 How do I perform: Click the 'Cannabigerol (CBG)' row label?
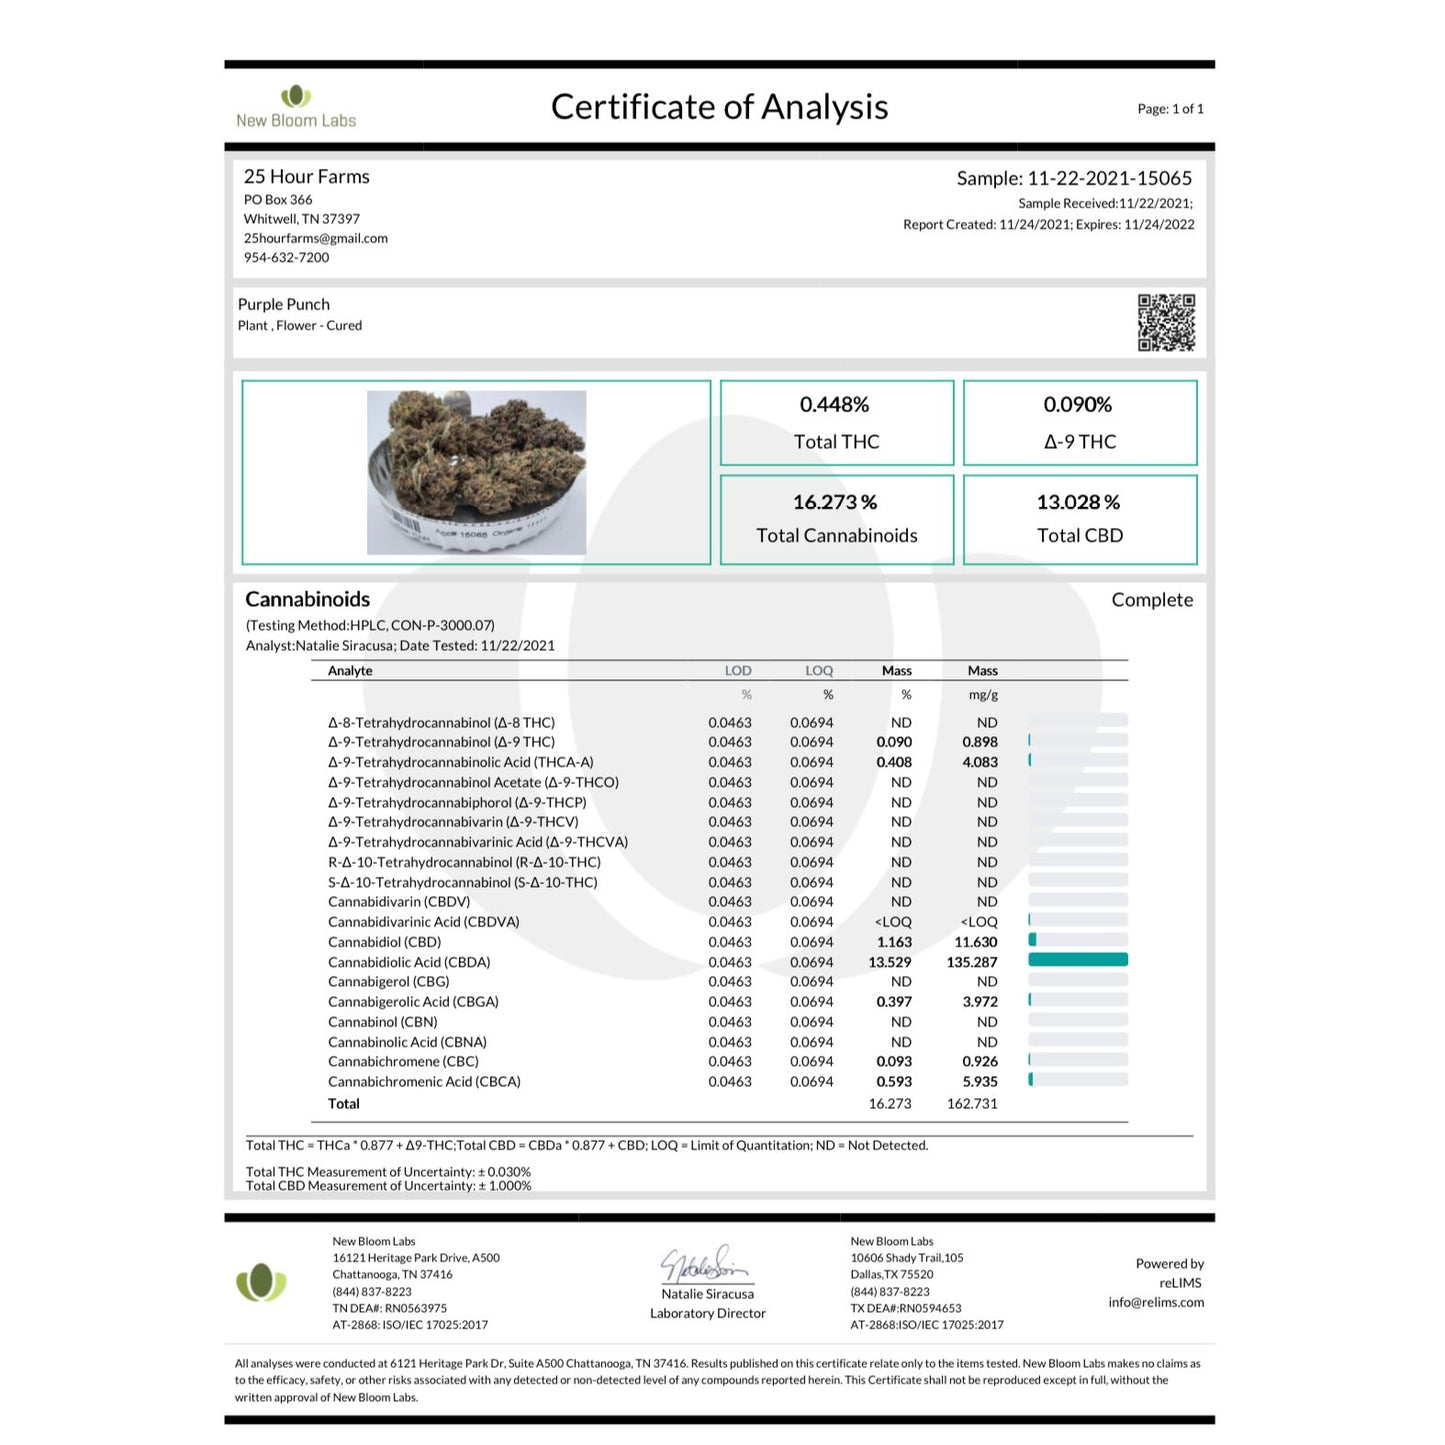pyautogui.click(x=388, y=981)
